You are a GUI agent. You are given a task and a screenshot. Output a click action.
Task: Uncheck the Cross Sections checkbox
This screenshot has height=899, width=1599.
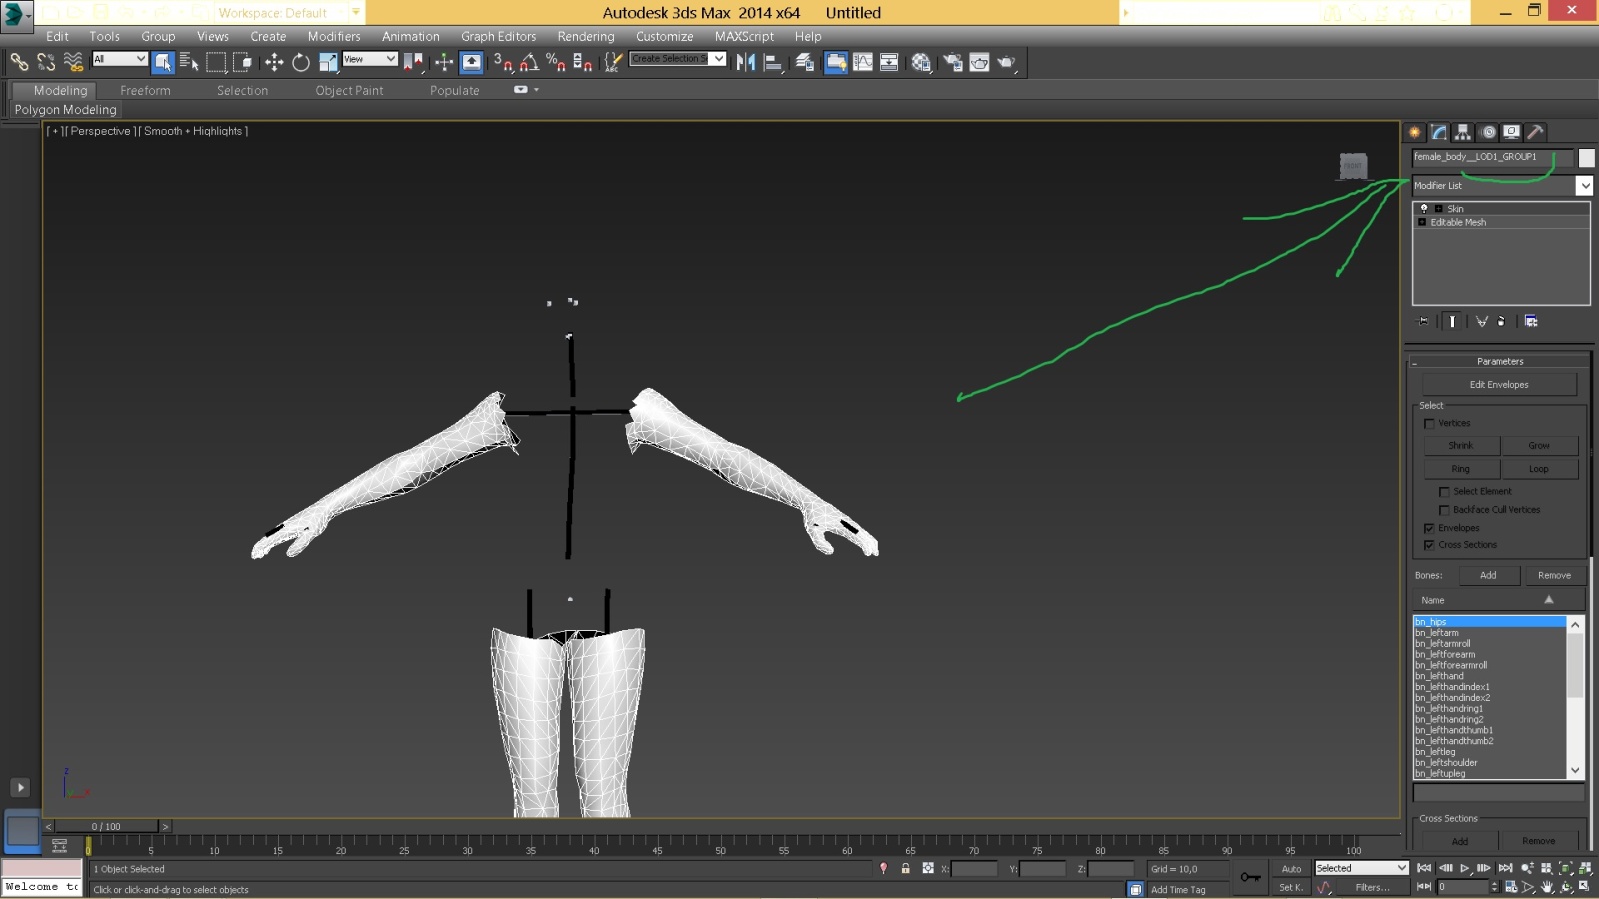1429,545
